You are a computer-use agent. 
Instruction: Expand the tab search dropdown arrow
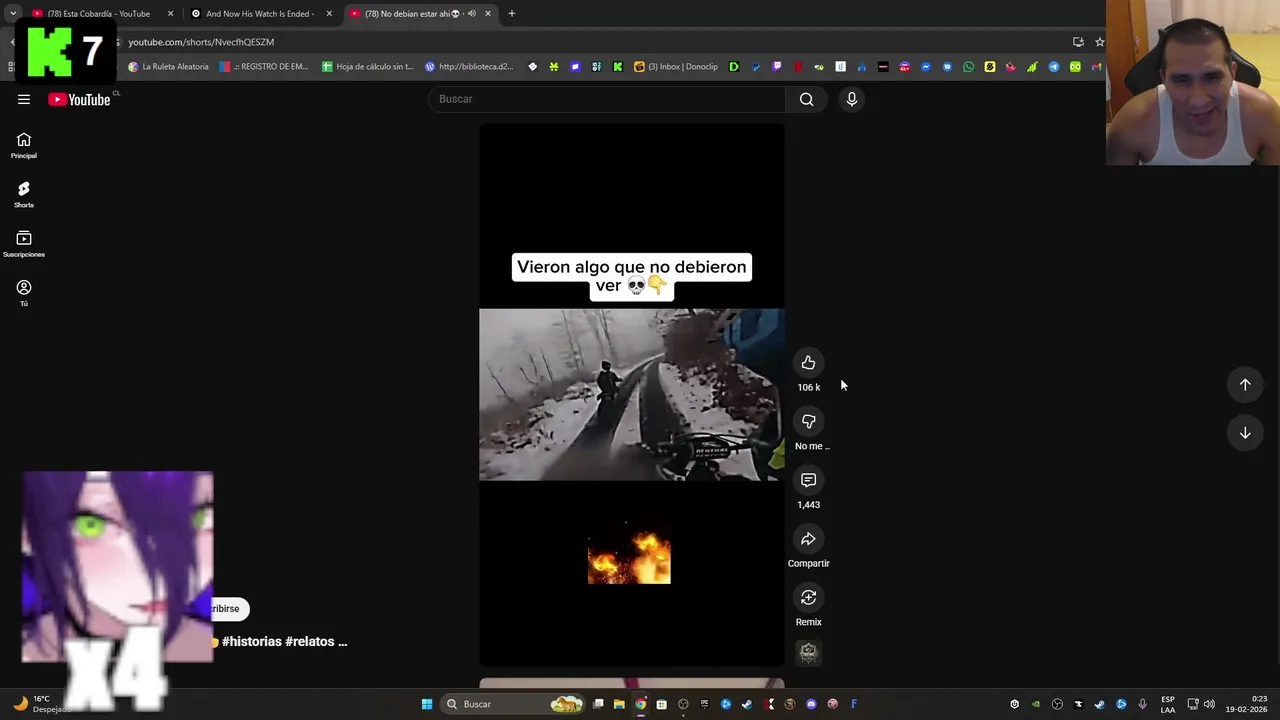(12, 14)
